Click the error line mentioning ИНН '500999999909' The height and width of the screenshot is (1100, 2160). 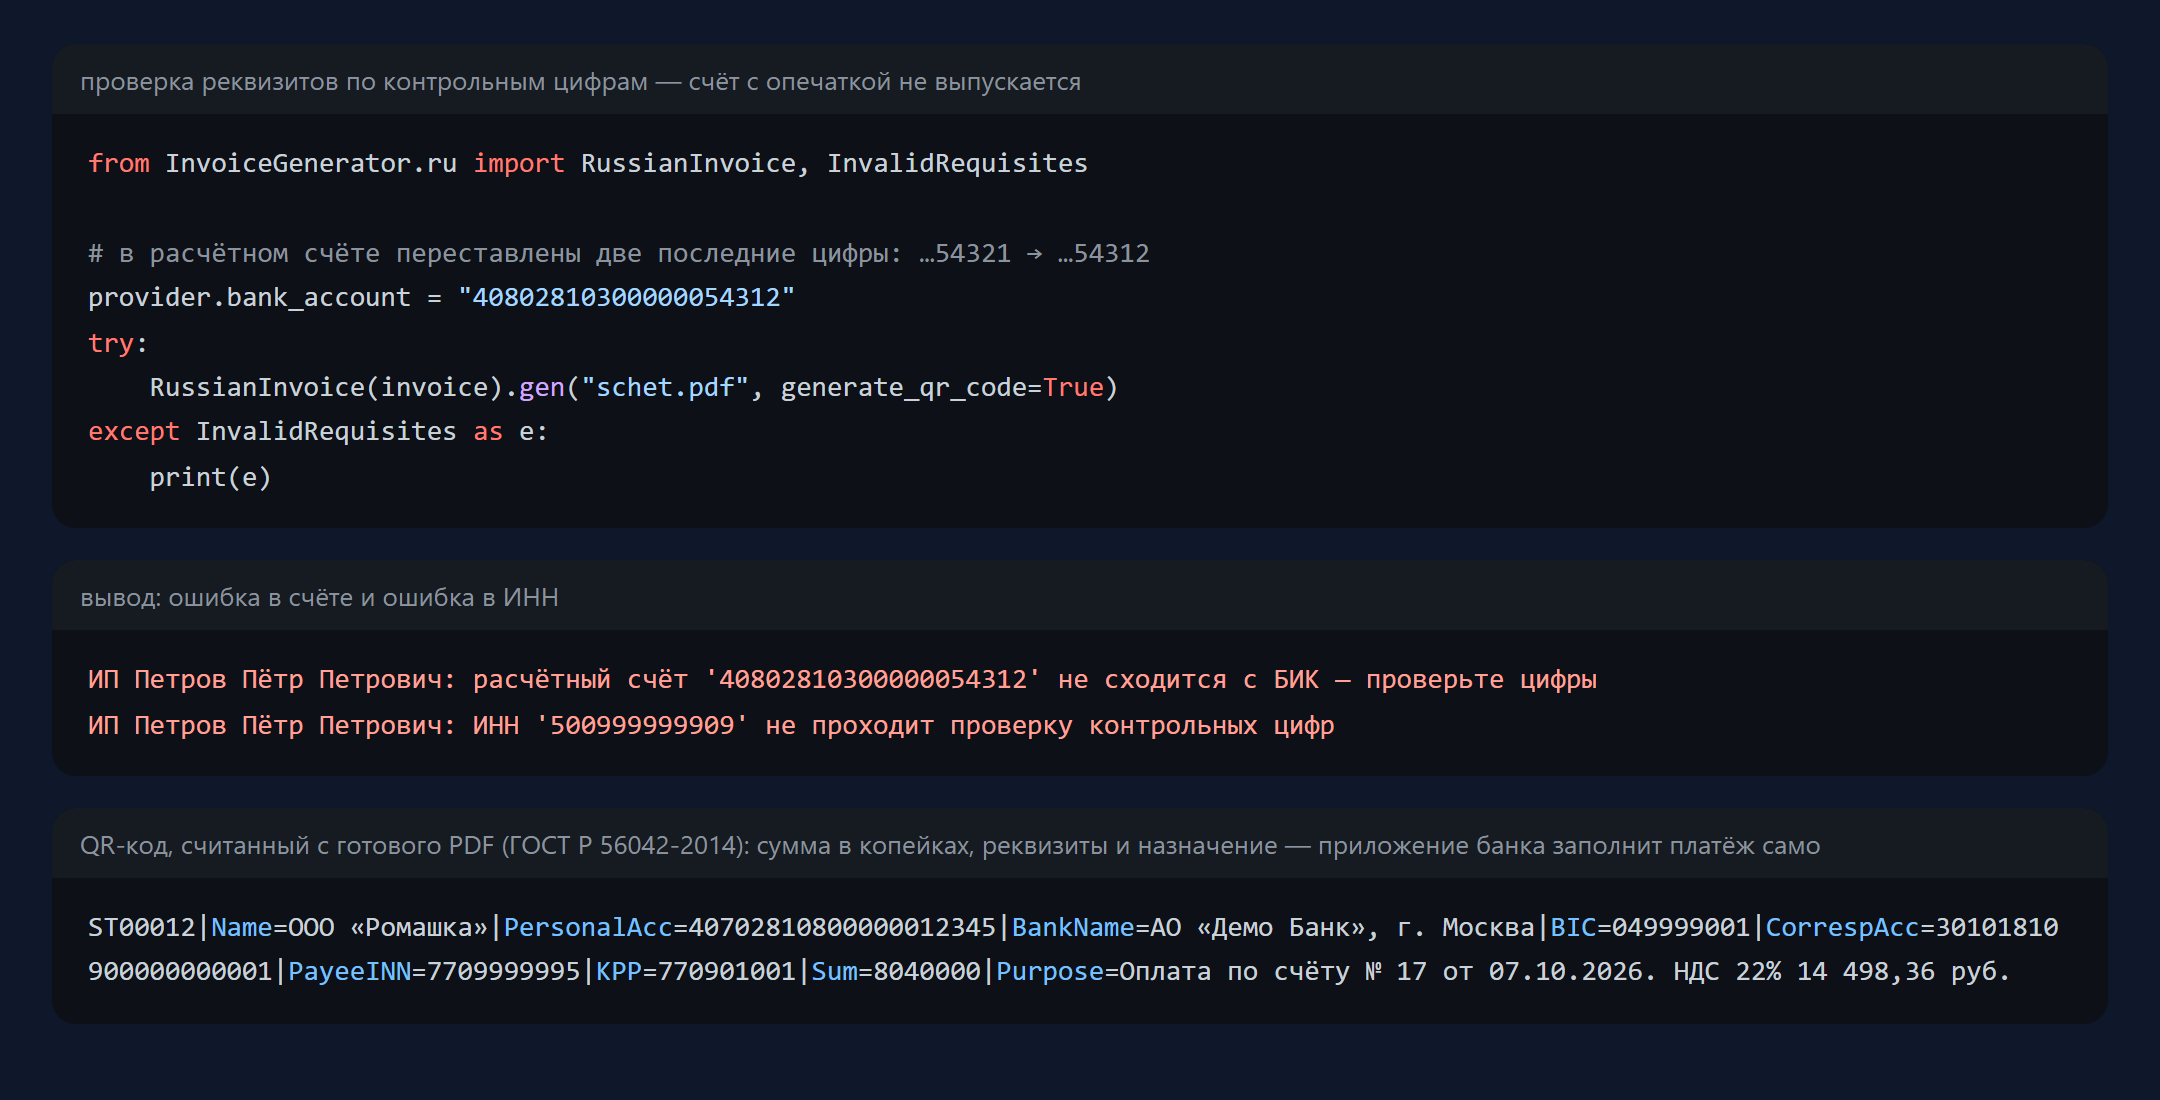click(x=711, y=725)
